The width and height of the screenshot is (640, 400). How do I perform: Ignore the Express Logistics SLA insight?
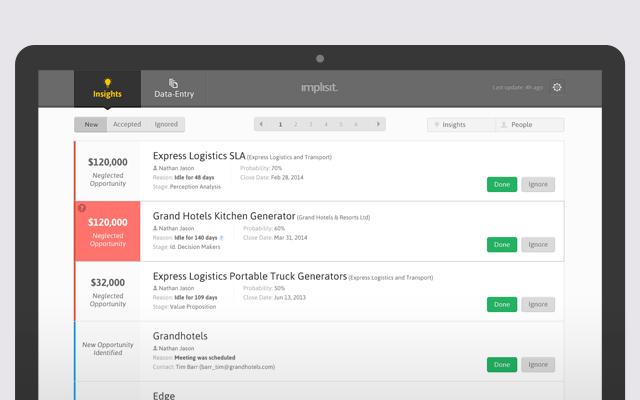click(538, 184)
